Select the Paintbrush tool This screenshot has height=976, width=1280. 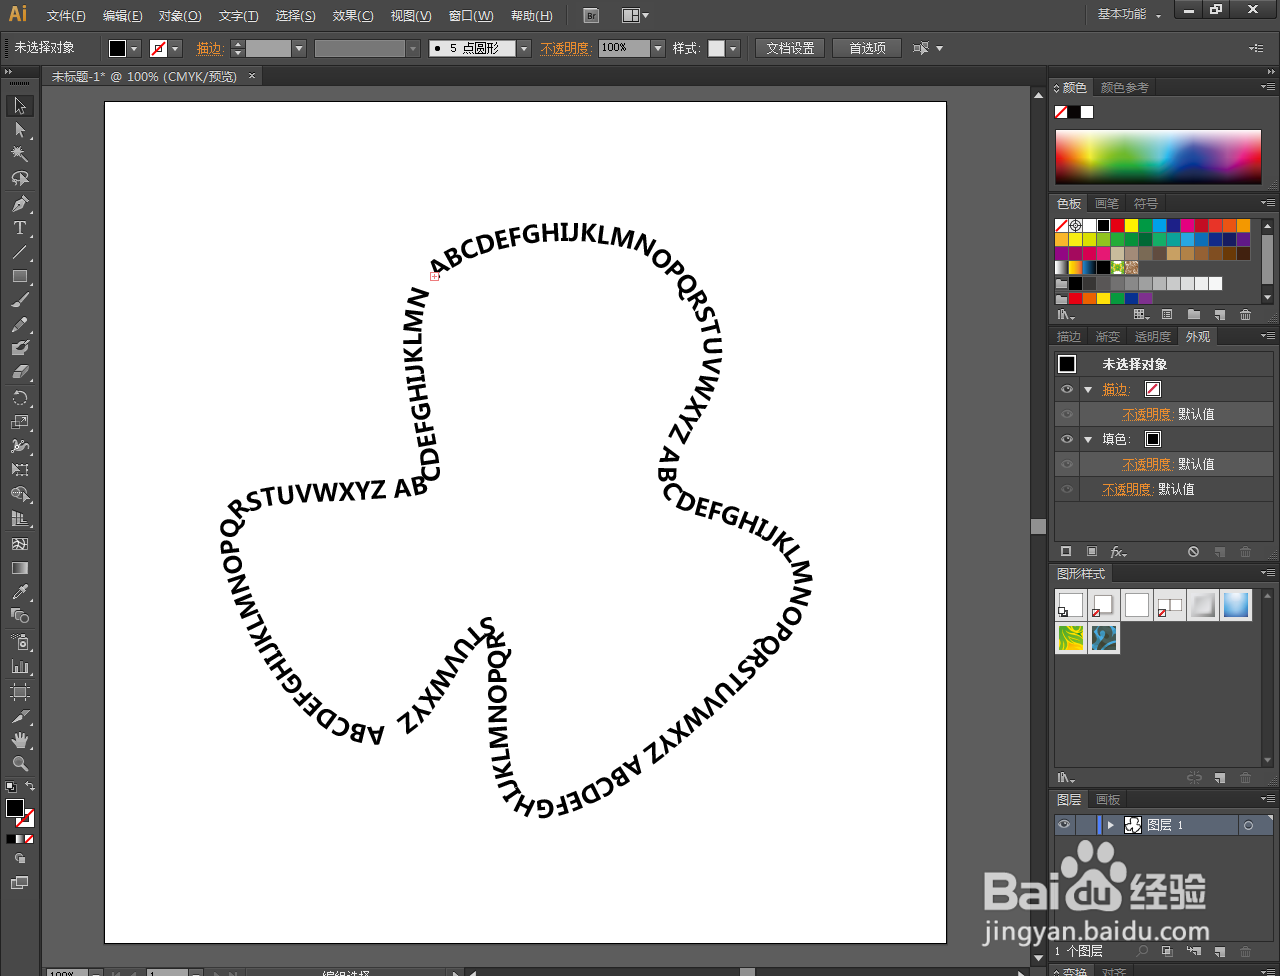pyautogui.click(x=19, y=300)
